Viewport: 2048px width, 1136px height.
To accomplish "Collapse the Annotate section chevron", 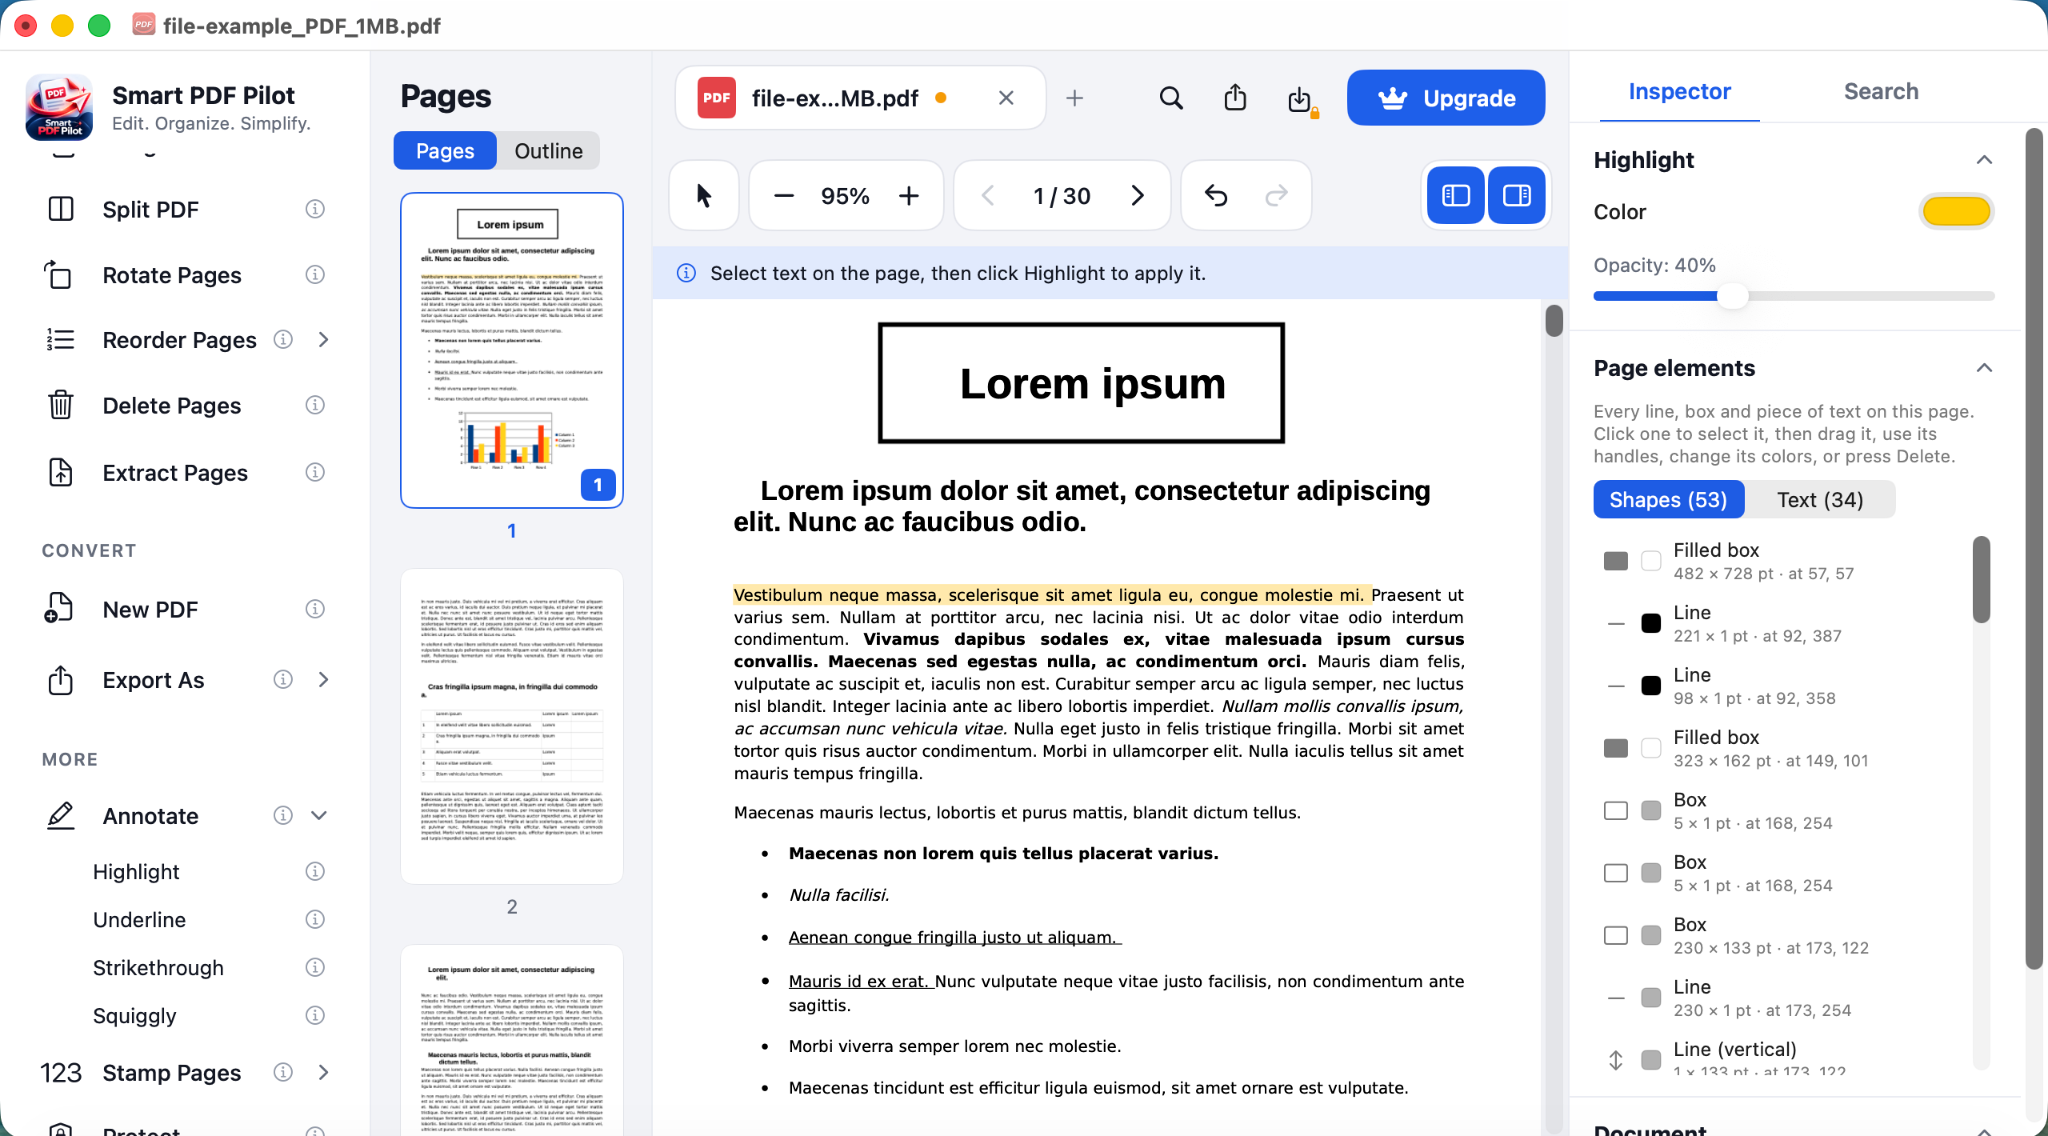I will [x=319, y=816].
